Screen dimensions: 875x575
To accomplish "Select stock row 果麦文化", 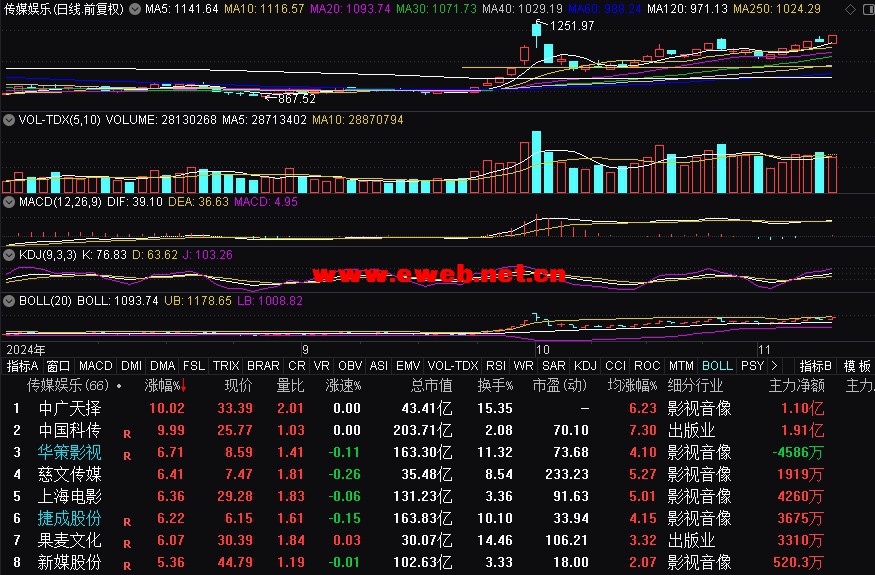I will (438, 540).
